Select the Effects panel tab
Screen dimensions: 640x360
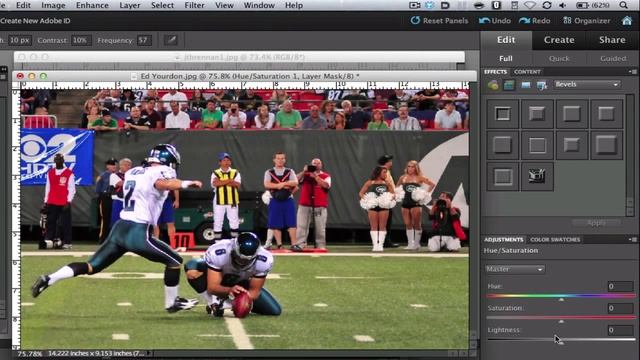[x=496, y=72]
